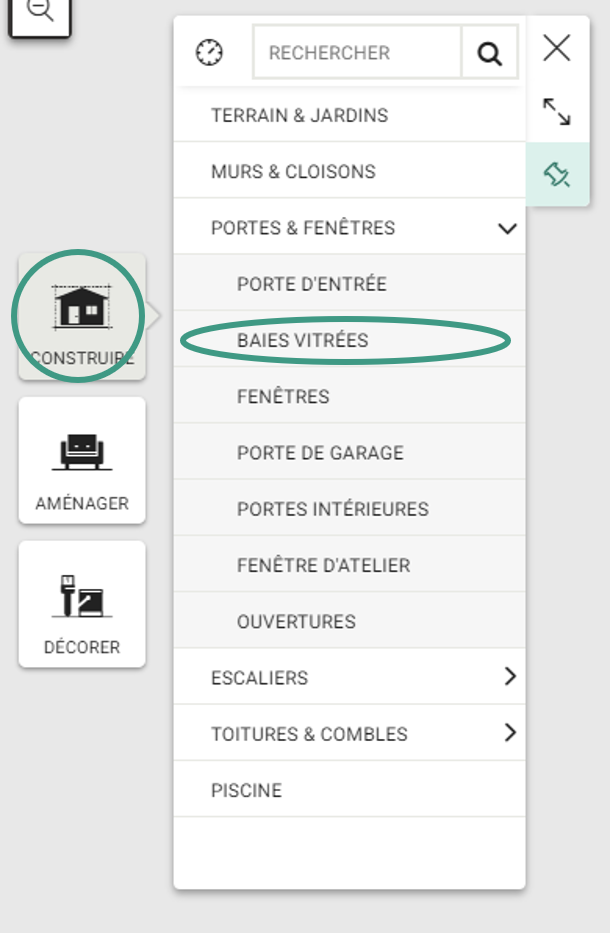Open the Aménager armchair icon category

tap(82, 461)
